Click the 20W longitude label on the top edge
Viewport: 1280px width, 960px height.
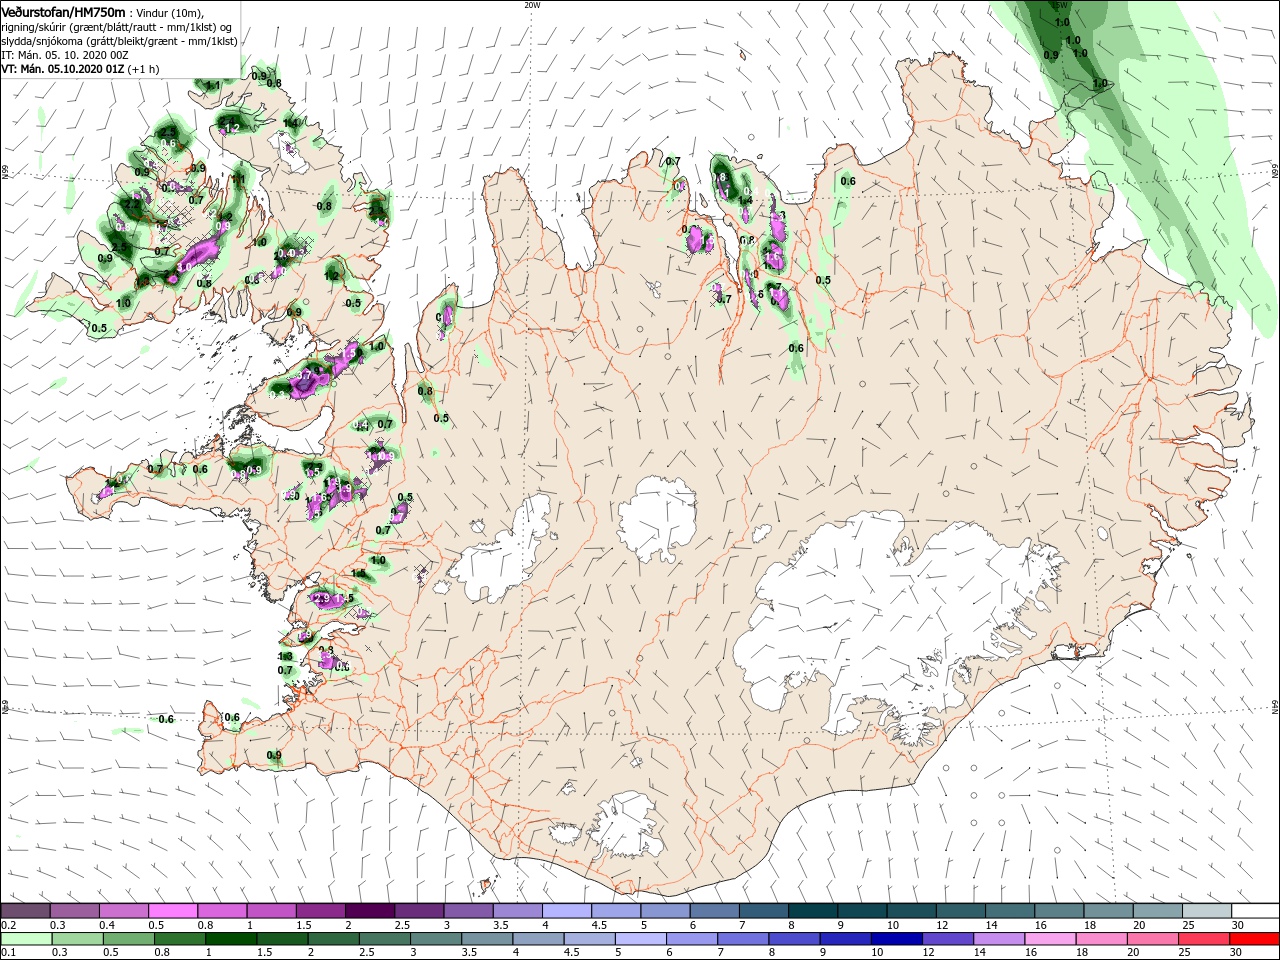[x=532, y=5]
